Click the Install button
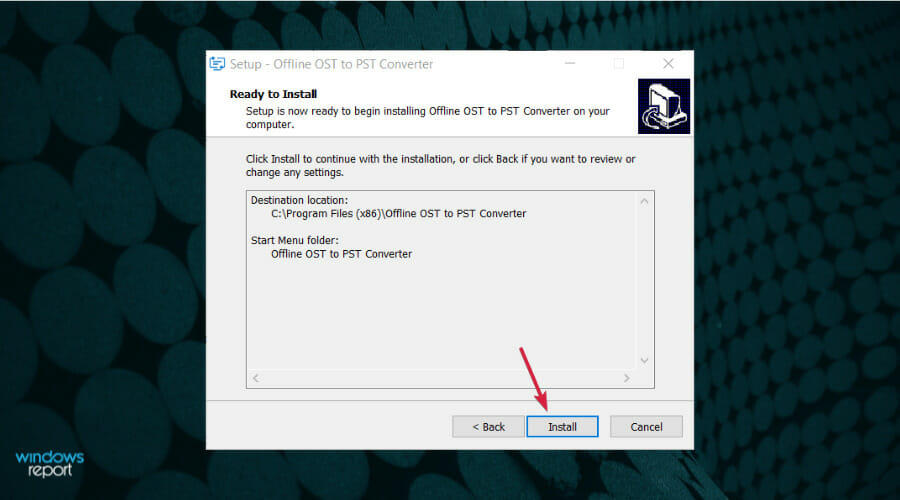900x500 pixels. 562,427
